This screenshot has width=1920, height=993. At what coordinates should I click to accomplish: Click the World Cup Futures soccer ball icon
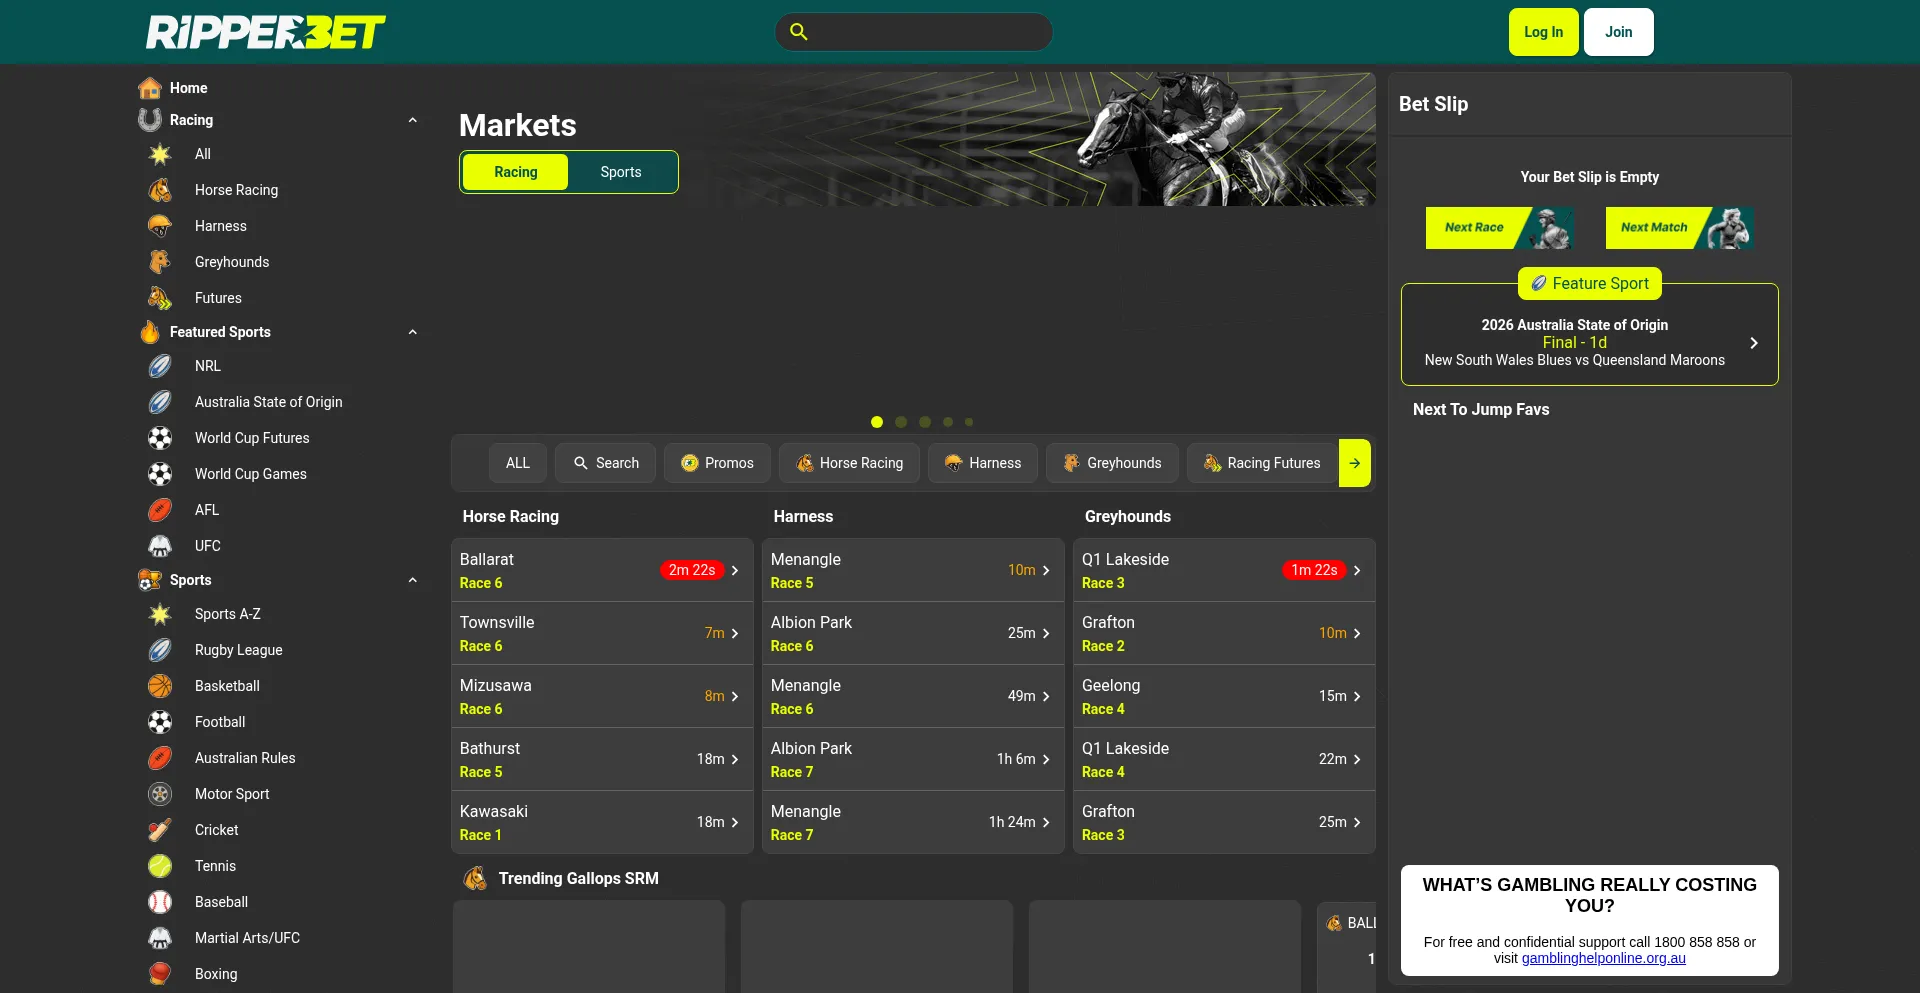pyautogui.click(x=160, y=438)
